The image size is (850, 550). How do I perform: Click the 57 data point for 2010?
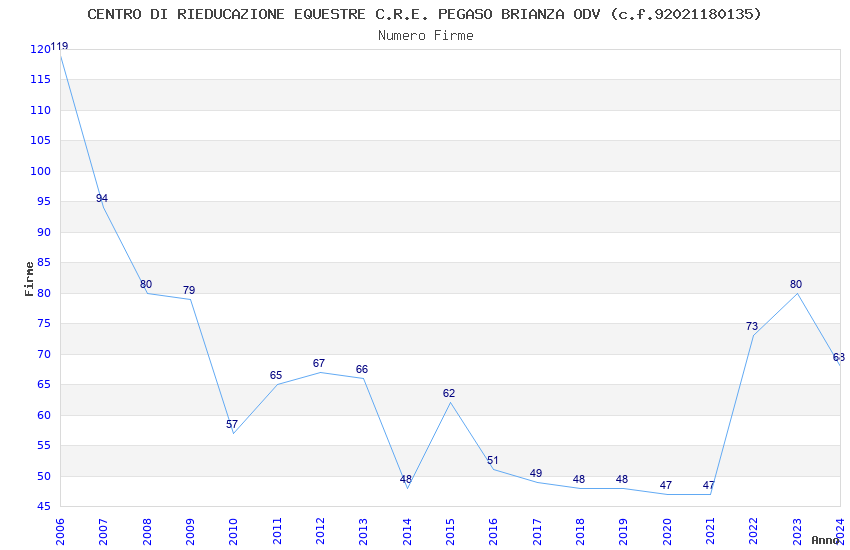tap(232, 424)
